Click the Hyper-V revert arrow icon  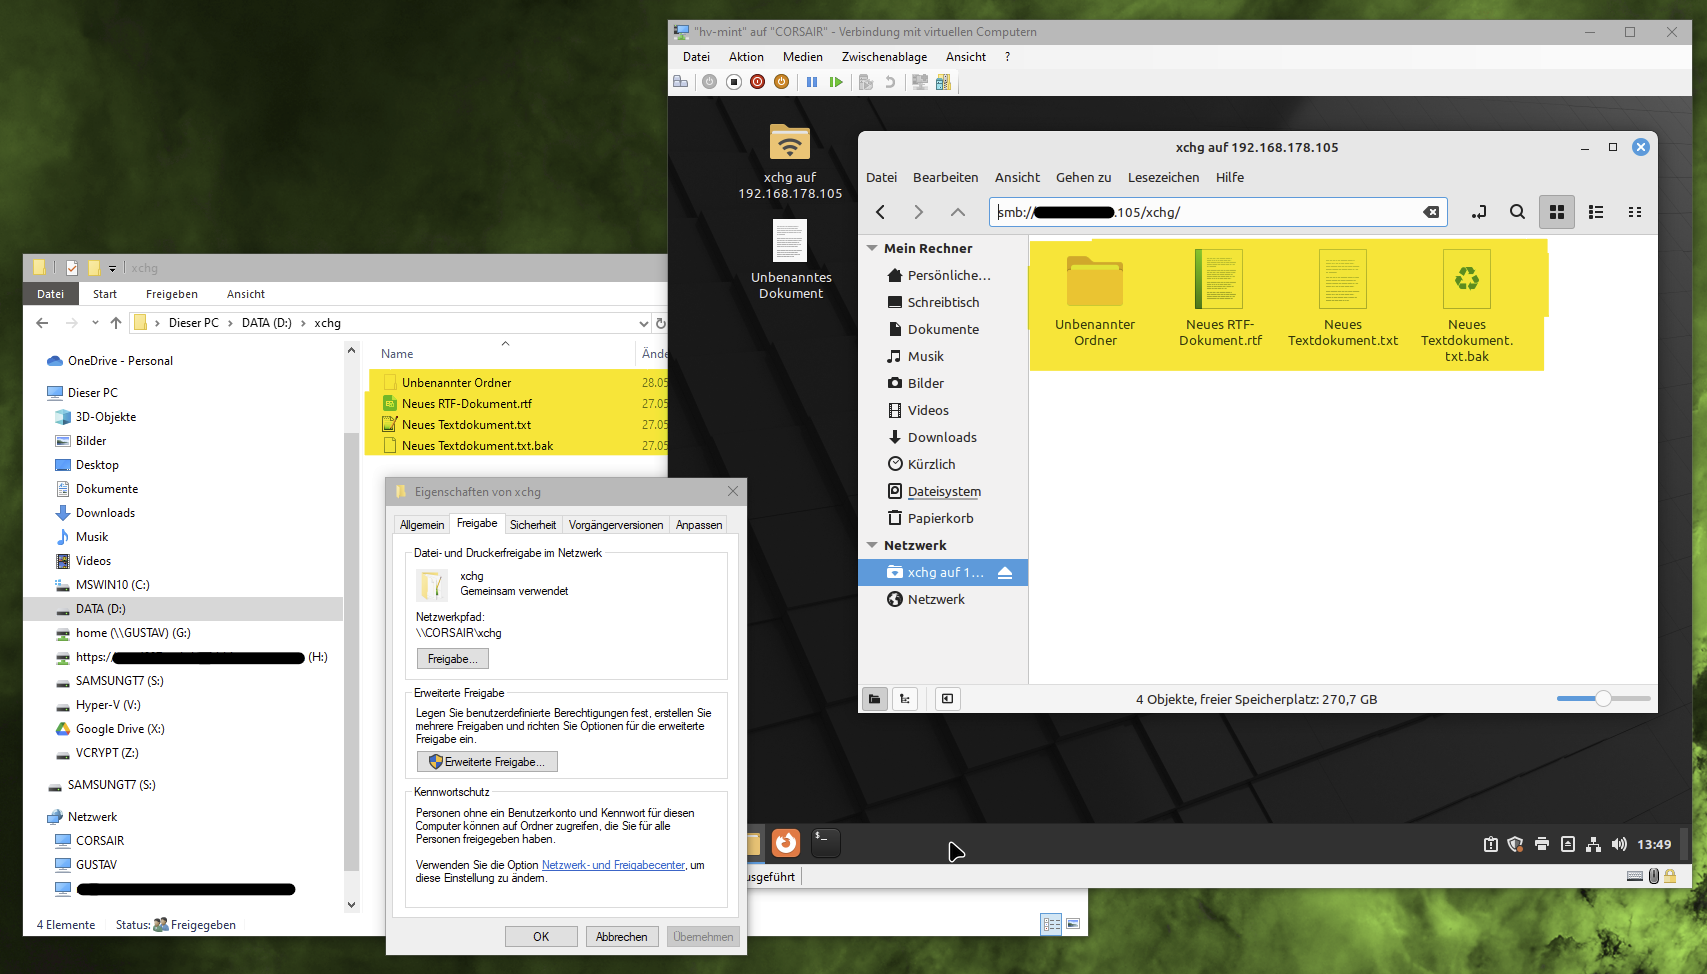[890, 82]
